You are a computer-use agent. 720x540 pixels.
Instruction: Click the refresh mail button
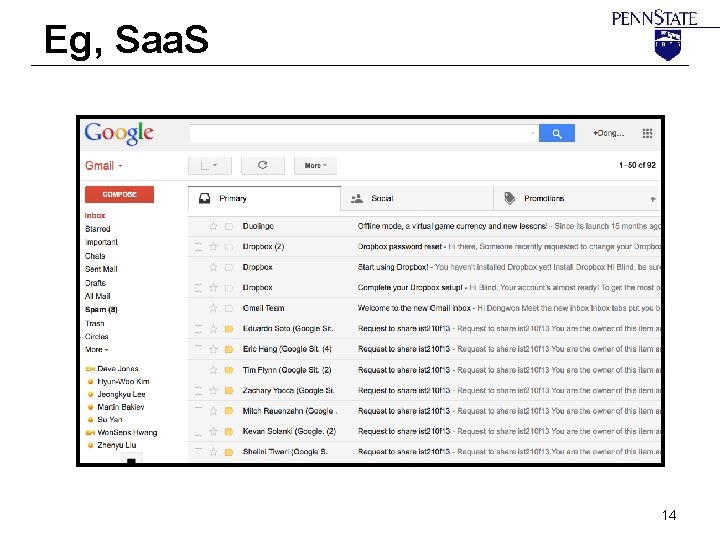point(263,165)
